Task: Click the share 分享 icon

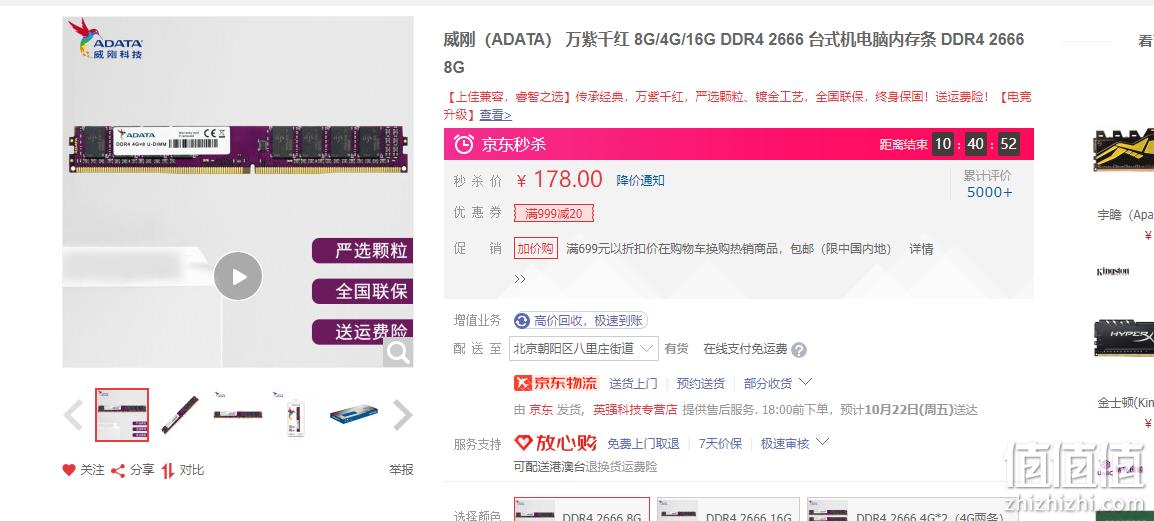Action: (118, 470)
